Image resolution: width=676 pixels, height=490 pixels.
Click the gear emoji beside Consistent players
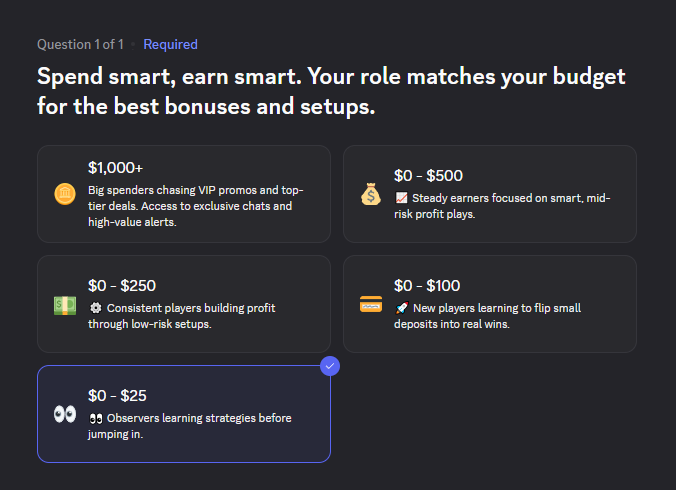click(x=95, y=308)
